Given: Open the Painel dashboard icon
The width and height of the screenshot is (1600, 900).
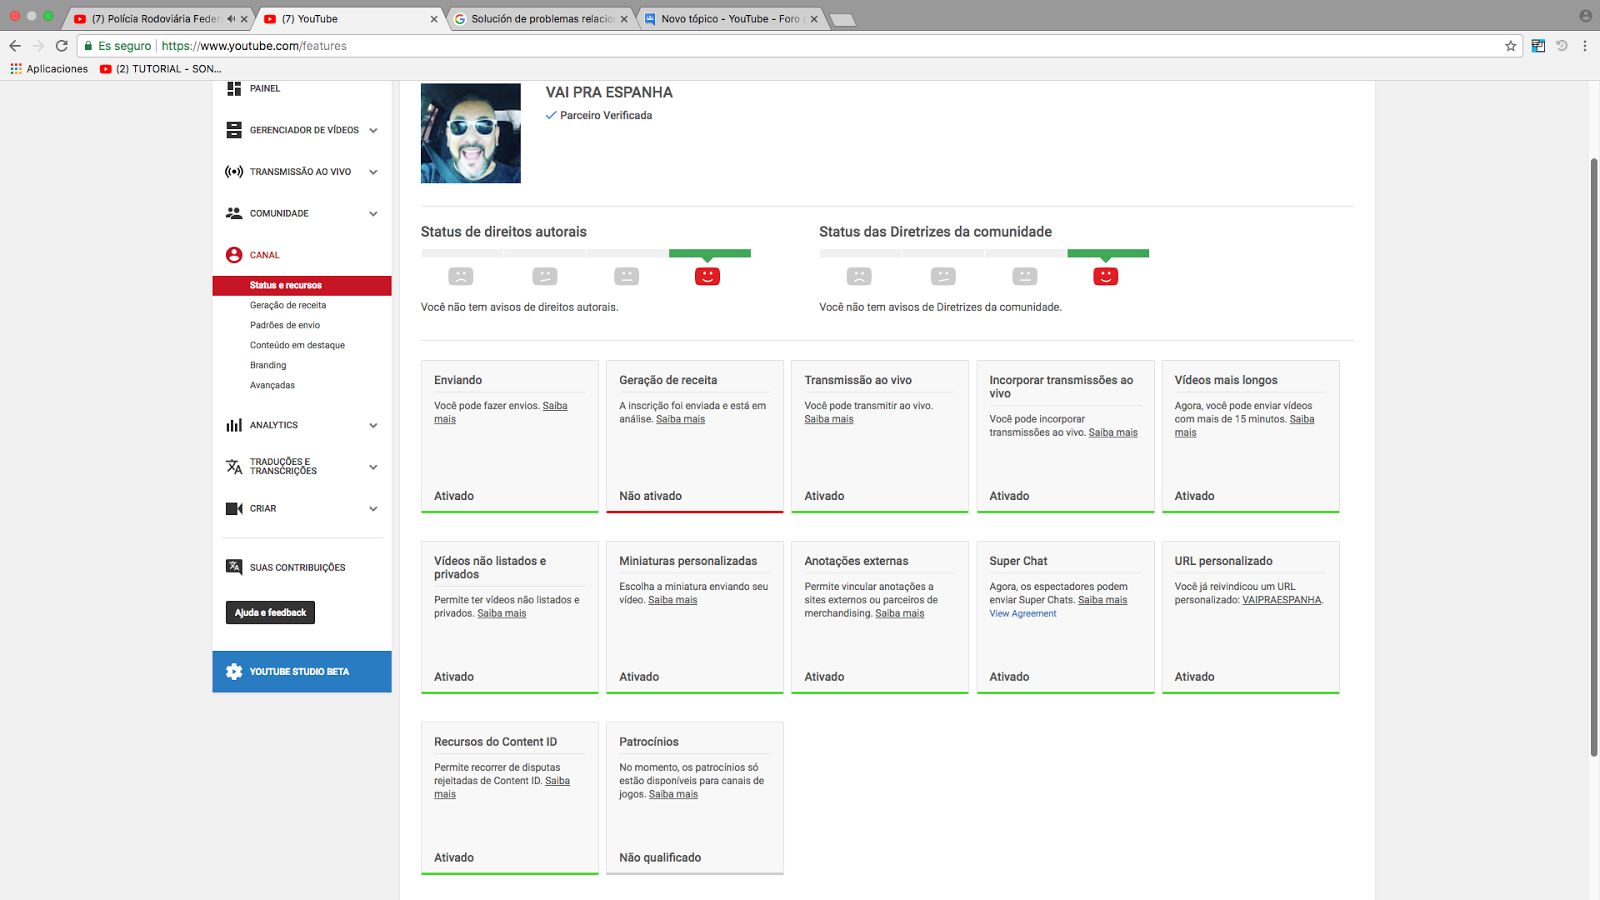Looking at the screenshot, I should pos(234,89).
